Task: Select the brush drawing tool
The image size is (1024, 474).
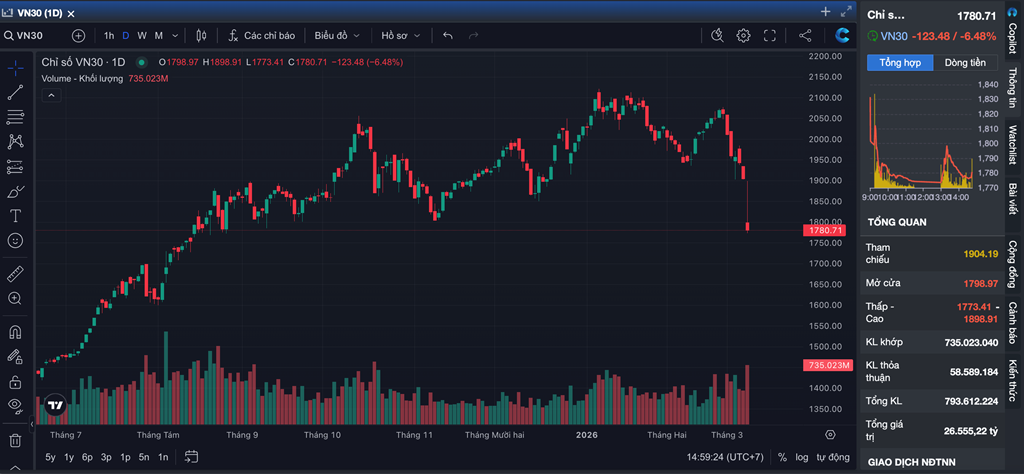Action: (15, 191)
